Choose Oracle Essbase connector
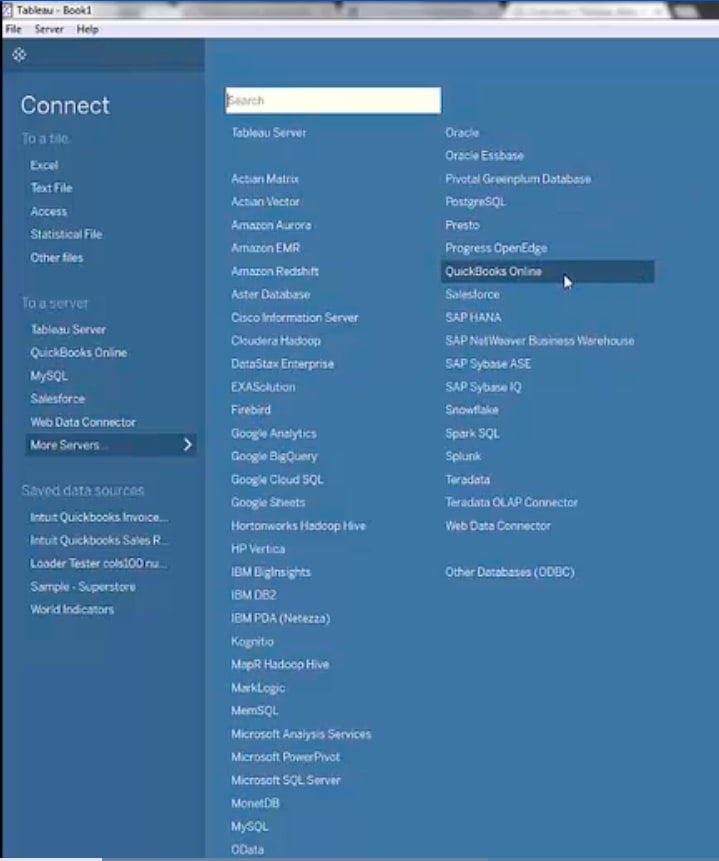Image resolution: width=719 pixels, height=861 pixels. tap(484, 156)
